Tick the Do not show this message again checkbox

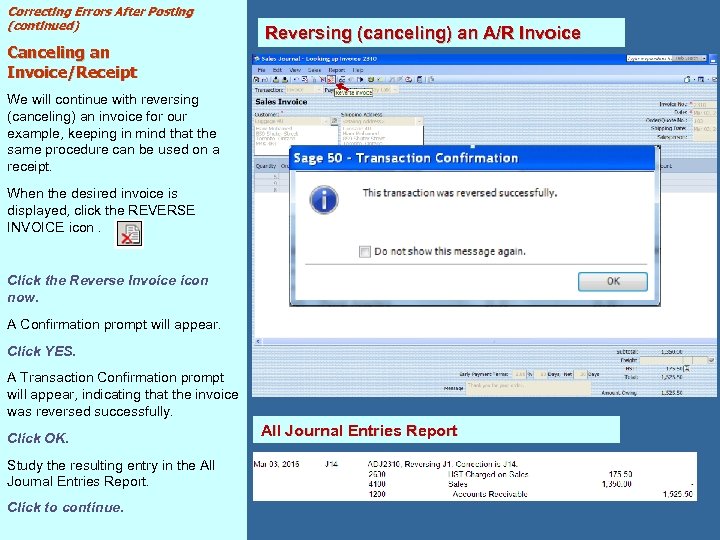(x=365, y=252)
